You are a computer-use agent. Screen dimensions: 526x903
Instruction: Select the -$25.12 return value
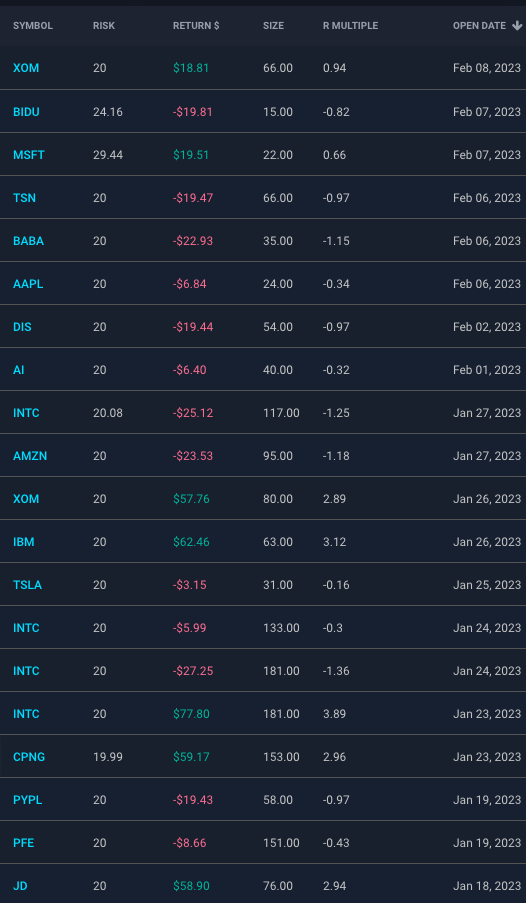[193, 413]
